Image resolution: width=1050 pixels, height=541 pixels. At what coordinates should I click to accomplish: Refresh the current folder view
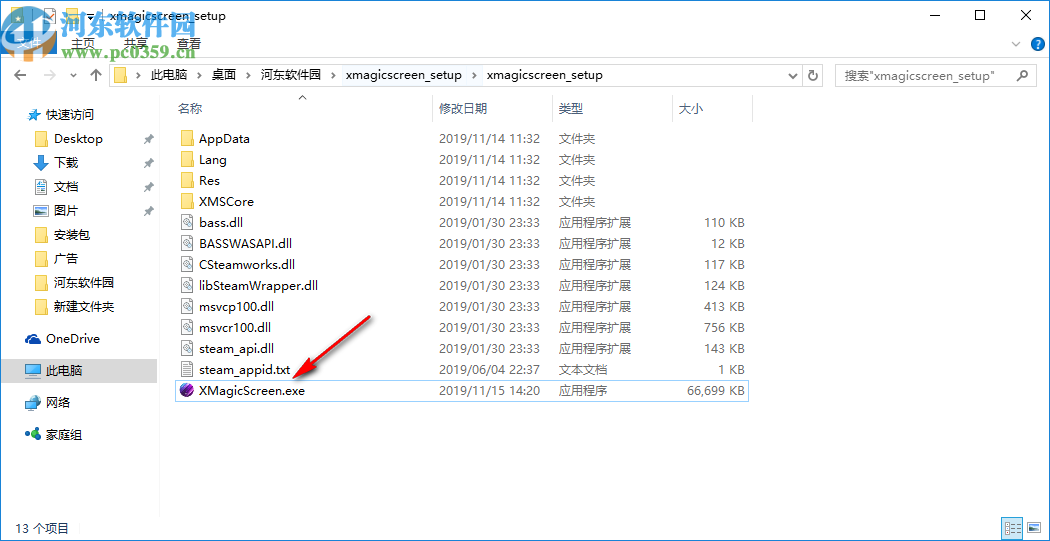pos(813,75)
